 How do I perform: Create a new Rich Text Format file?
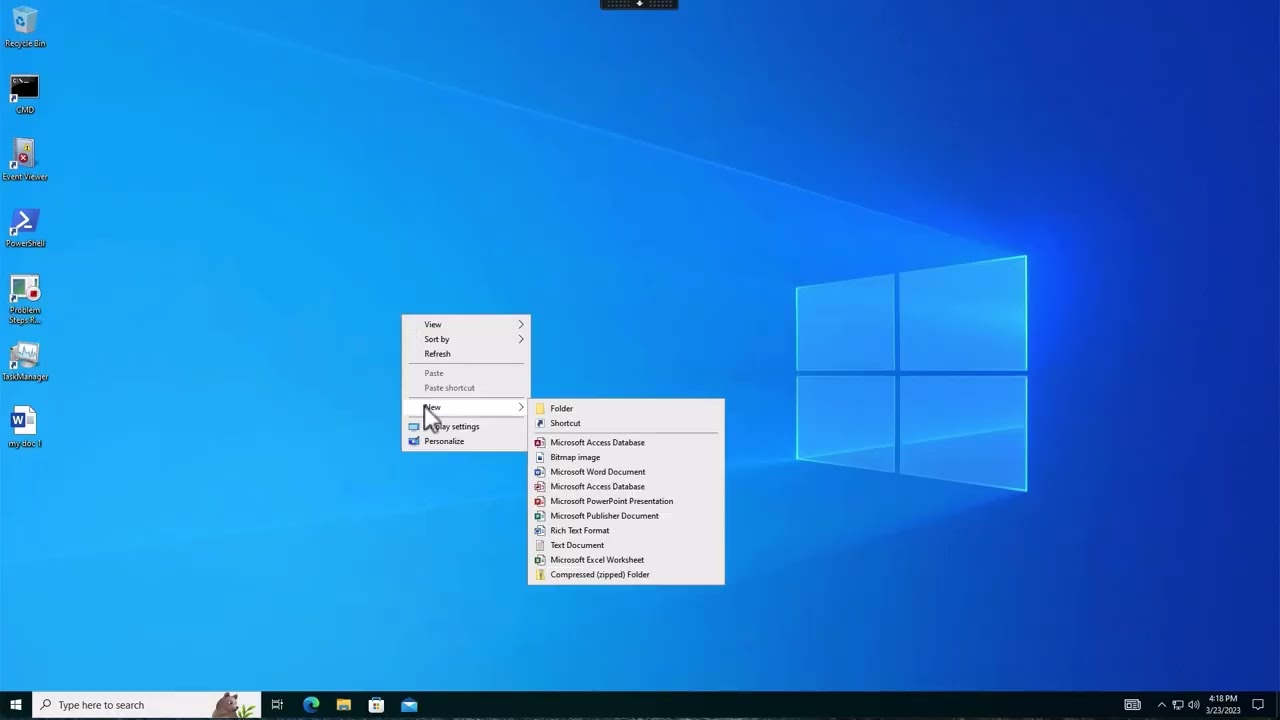626,531
